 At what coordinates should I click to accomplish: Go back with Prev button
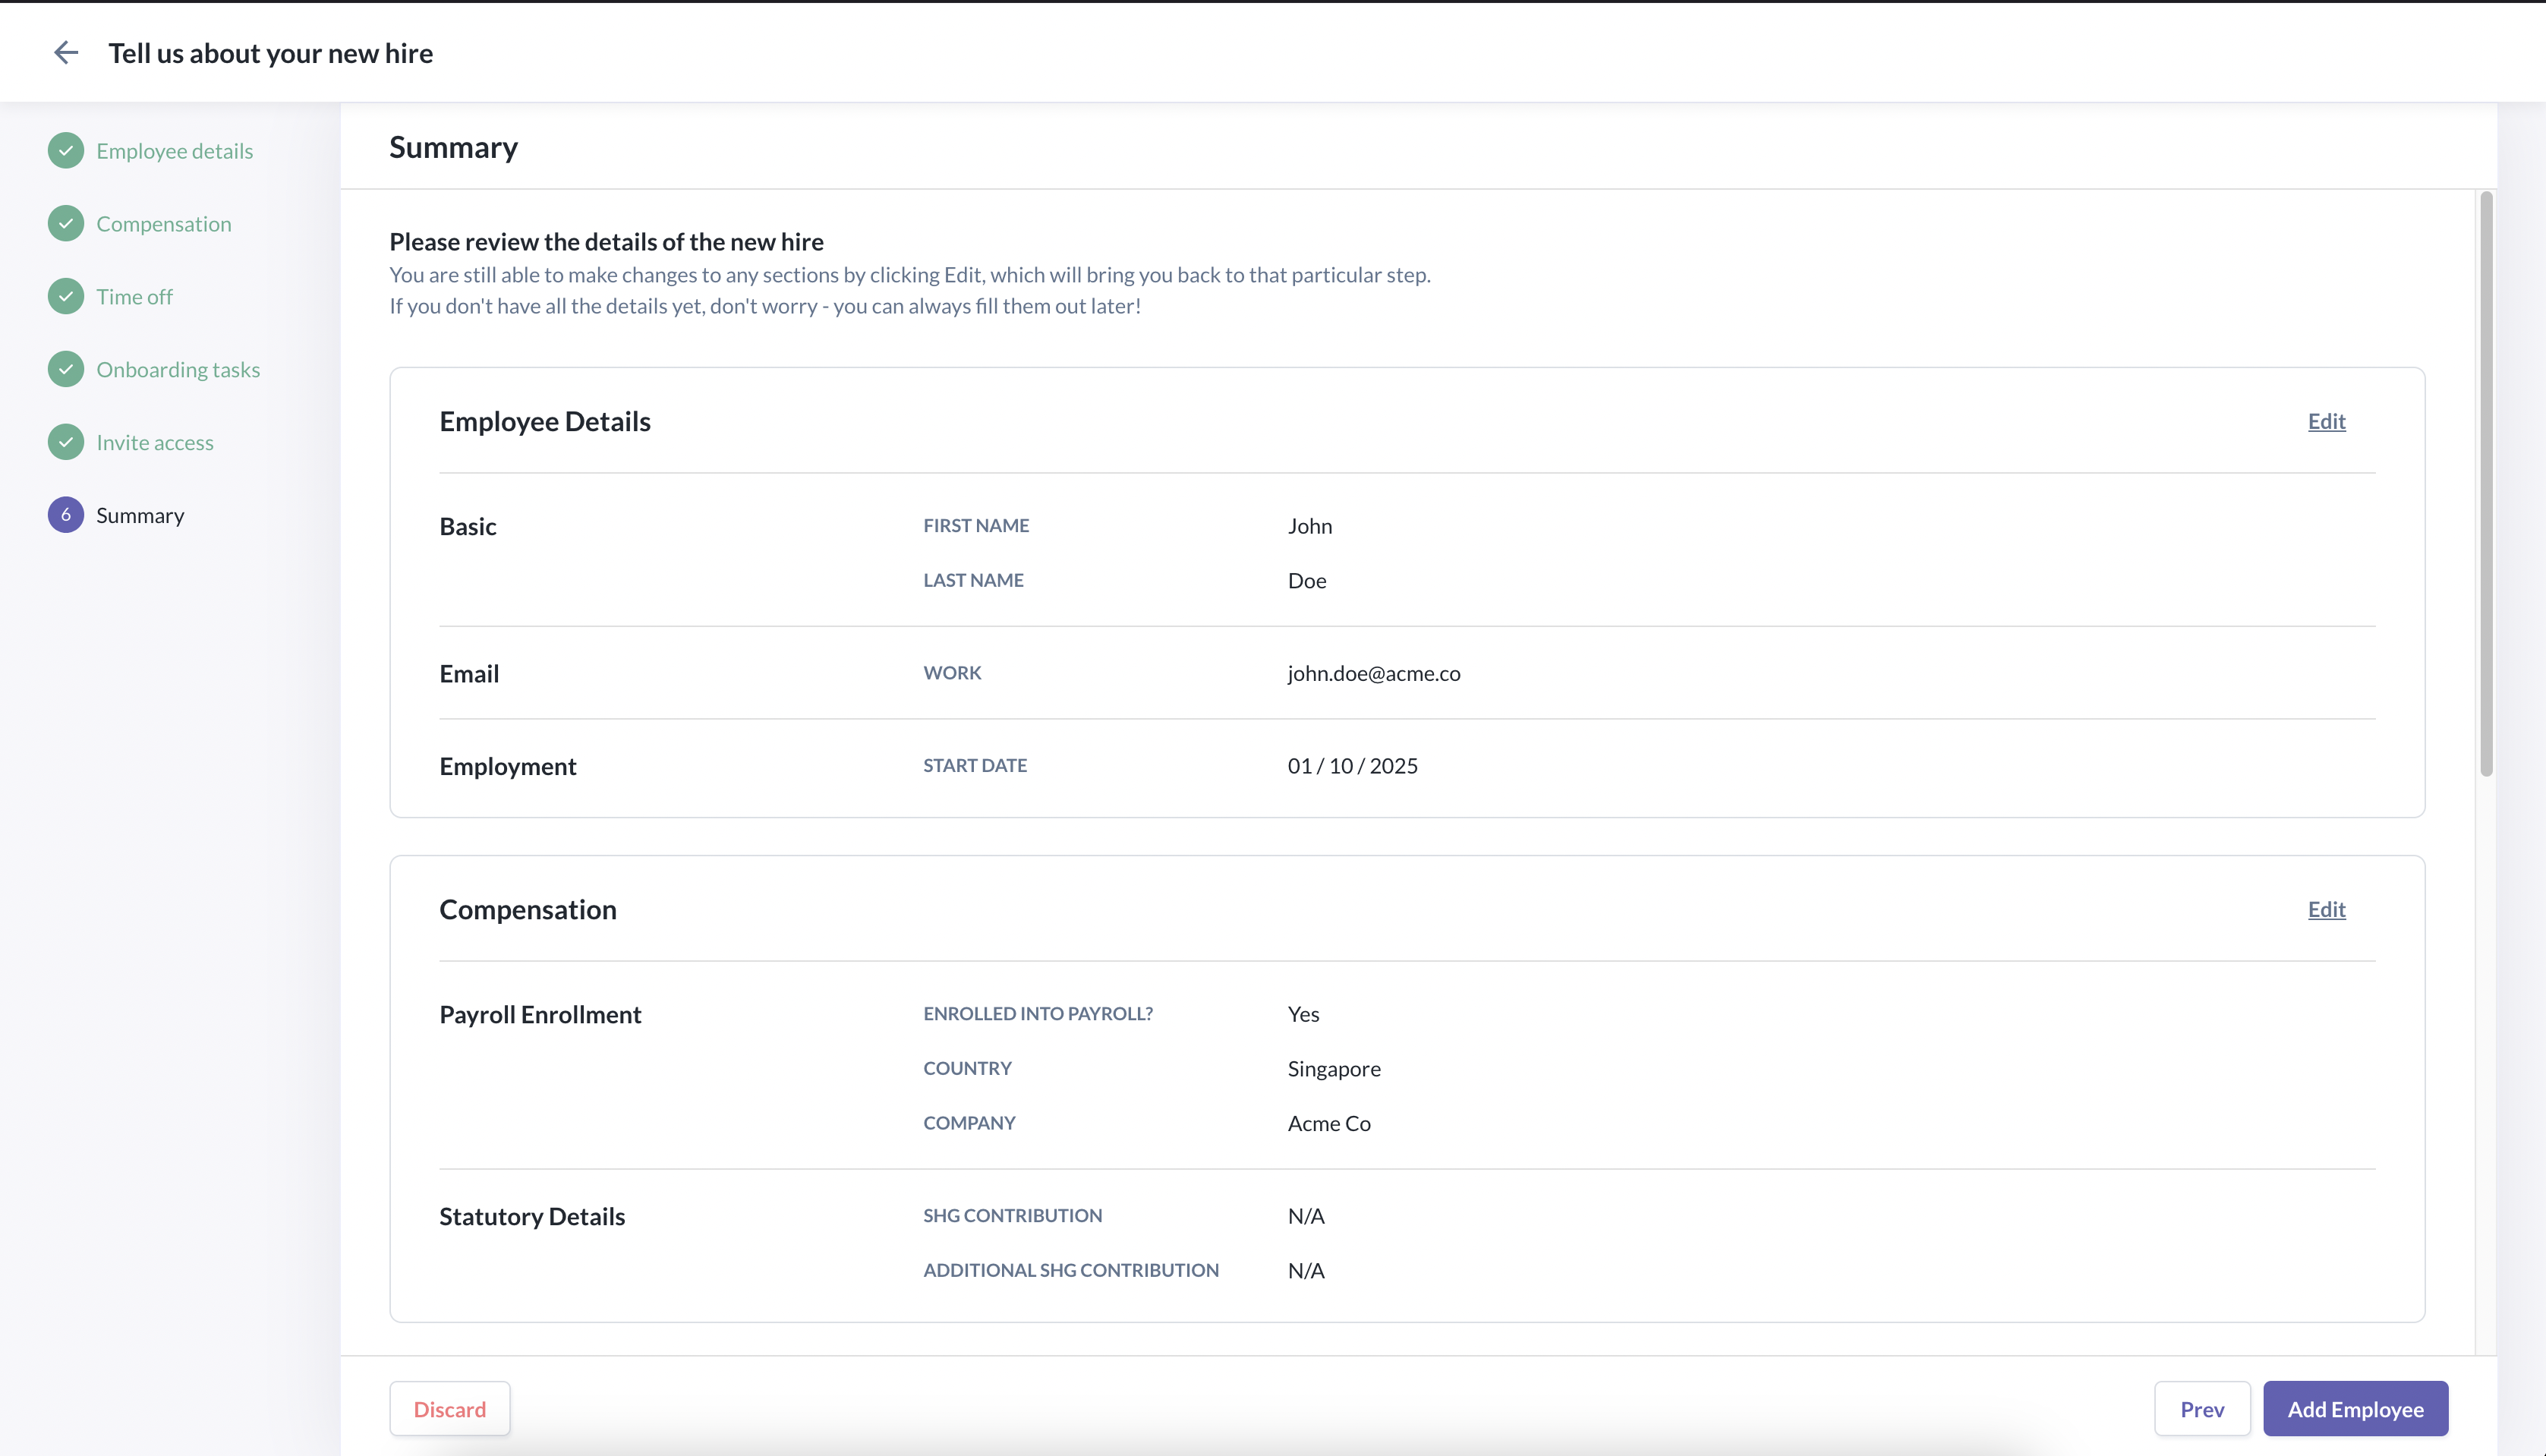click(2201, 1409)
